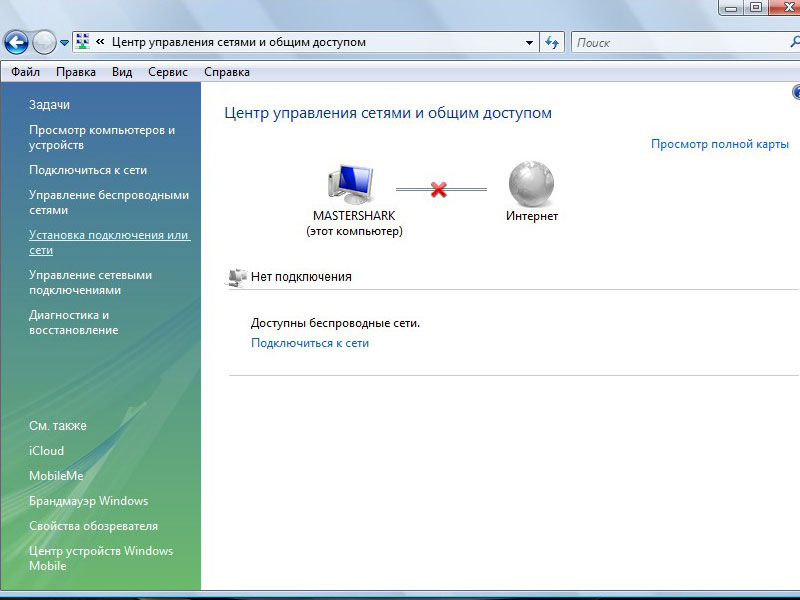Open Брандмауэр Windows link
This screenshot has height=600, width=800.
click(x=88, y=501)
